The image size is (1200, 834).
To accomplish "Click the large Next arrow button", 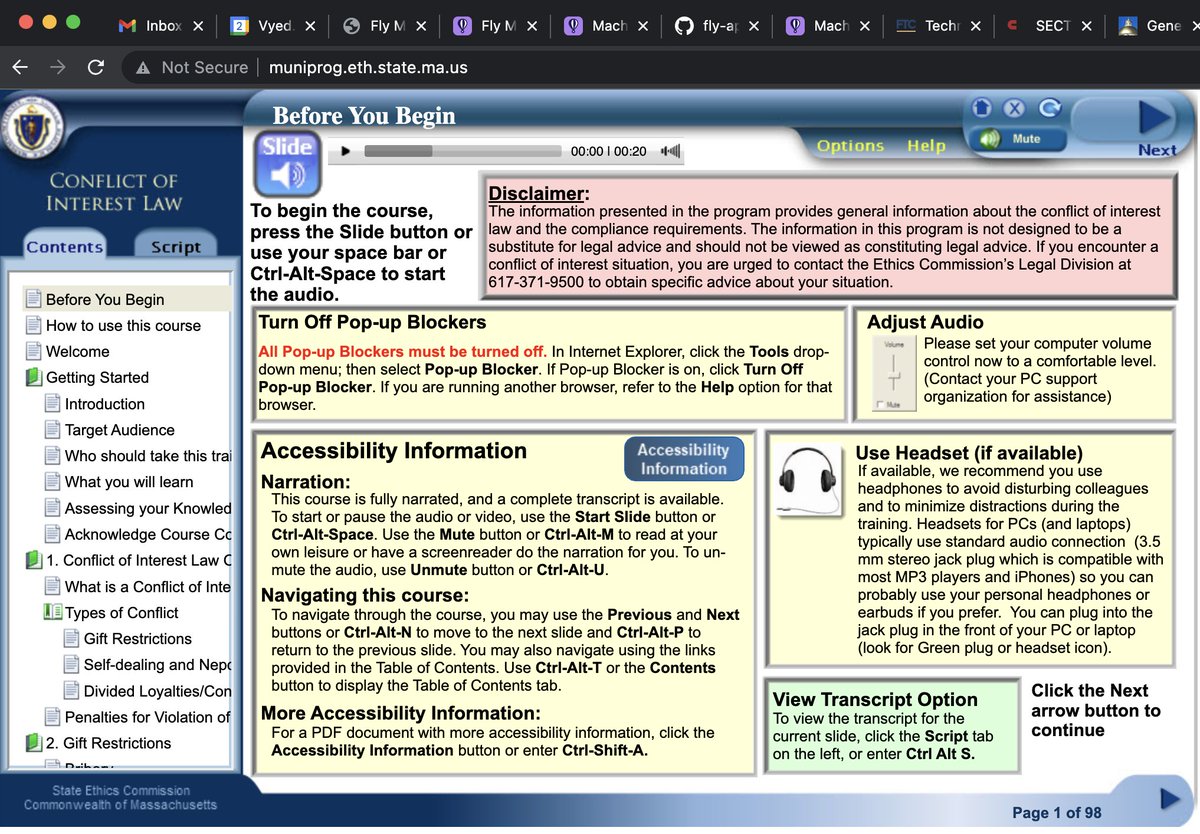I will click(x=1156, y=119).
